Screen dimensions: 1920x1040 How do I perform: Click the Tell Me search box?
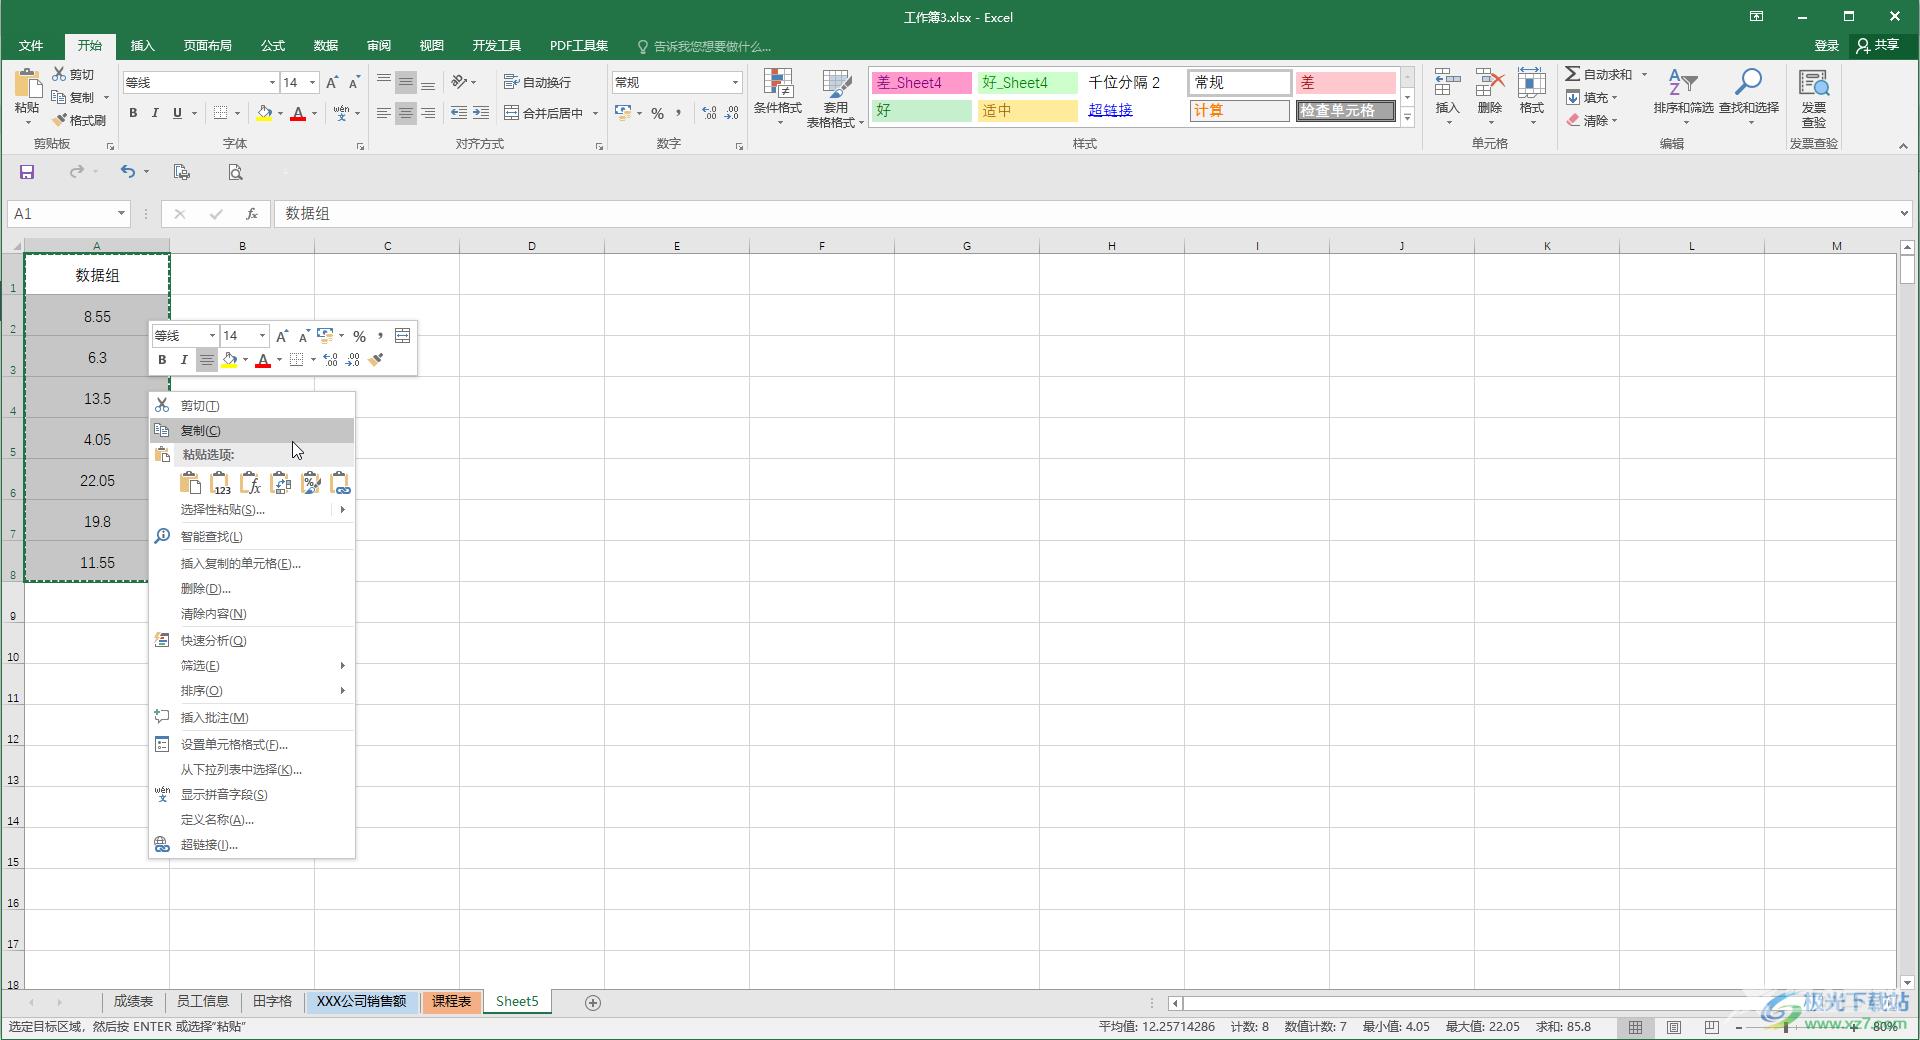point(704,46)
